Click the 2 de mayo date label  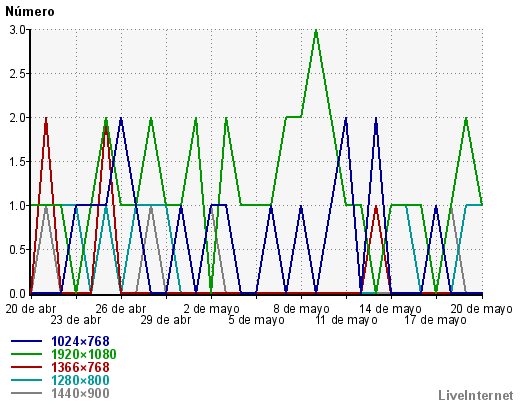coord(211,309)
